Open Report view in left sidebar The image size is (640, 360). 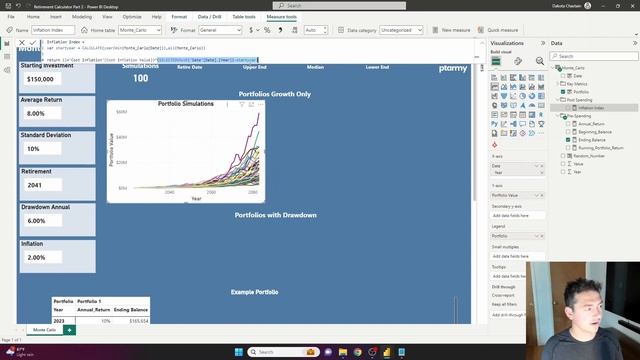coord(7,43)
